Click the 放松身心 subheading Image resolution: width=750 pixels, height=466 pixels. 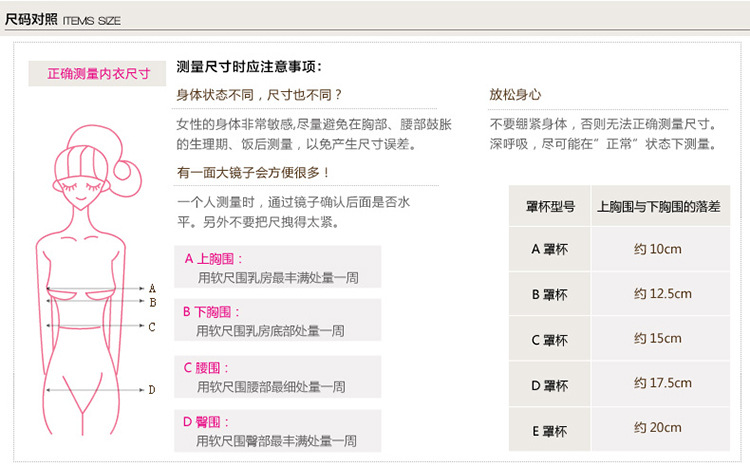pyautogui.click(x=515, y=95)
